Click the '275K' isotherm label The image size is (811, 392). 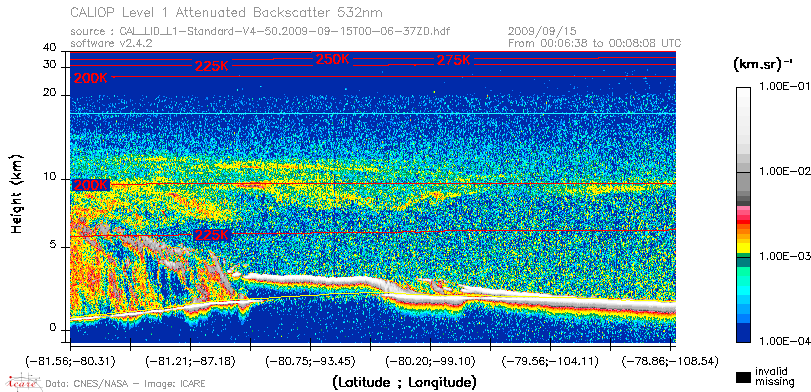point(454,61)
